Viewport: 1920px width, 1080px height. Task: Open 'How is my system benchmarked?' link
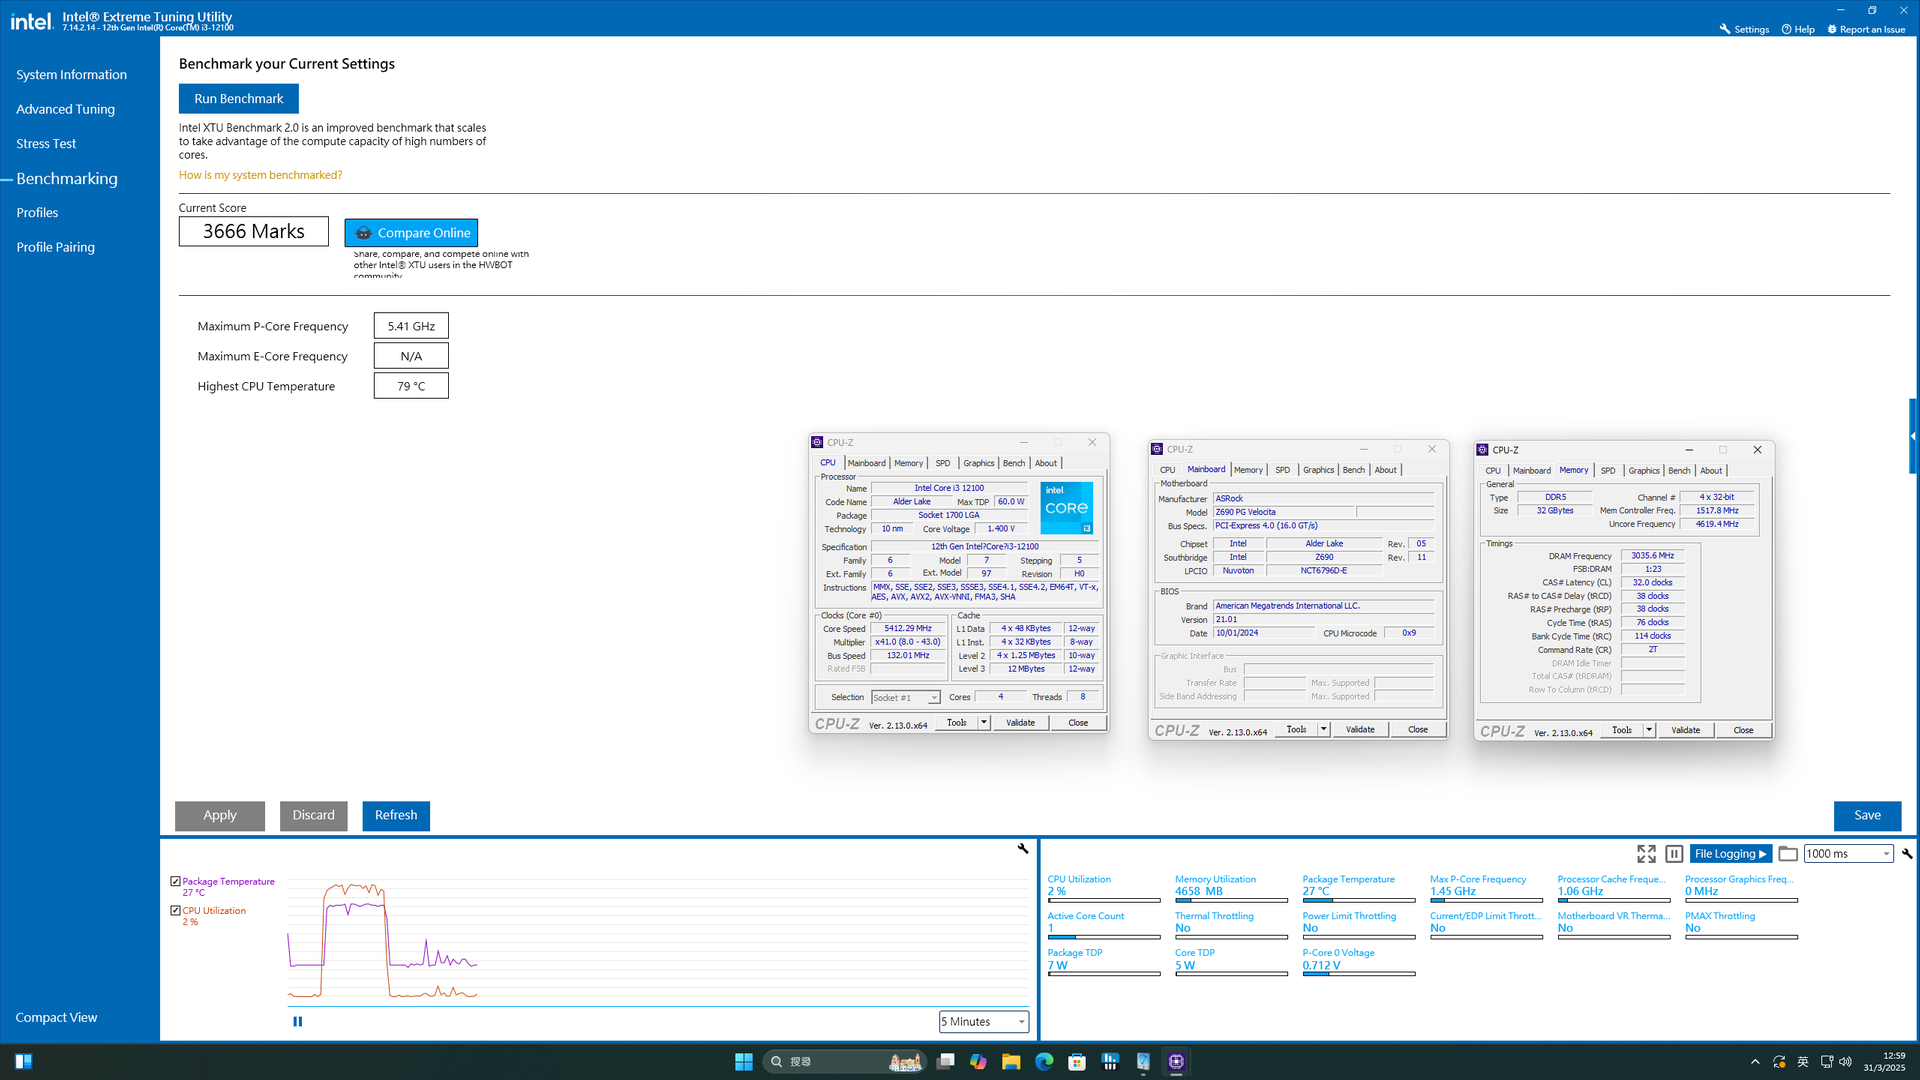[x=260, y=175]
